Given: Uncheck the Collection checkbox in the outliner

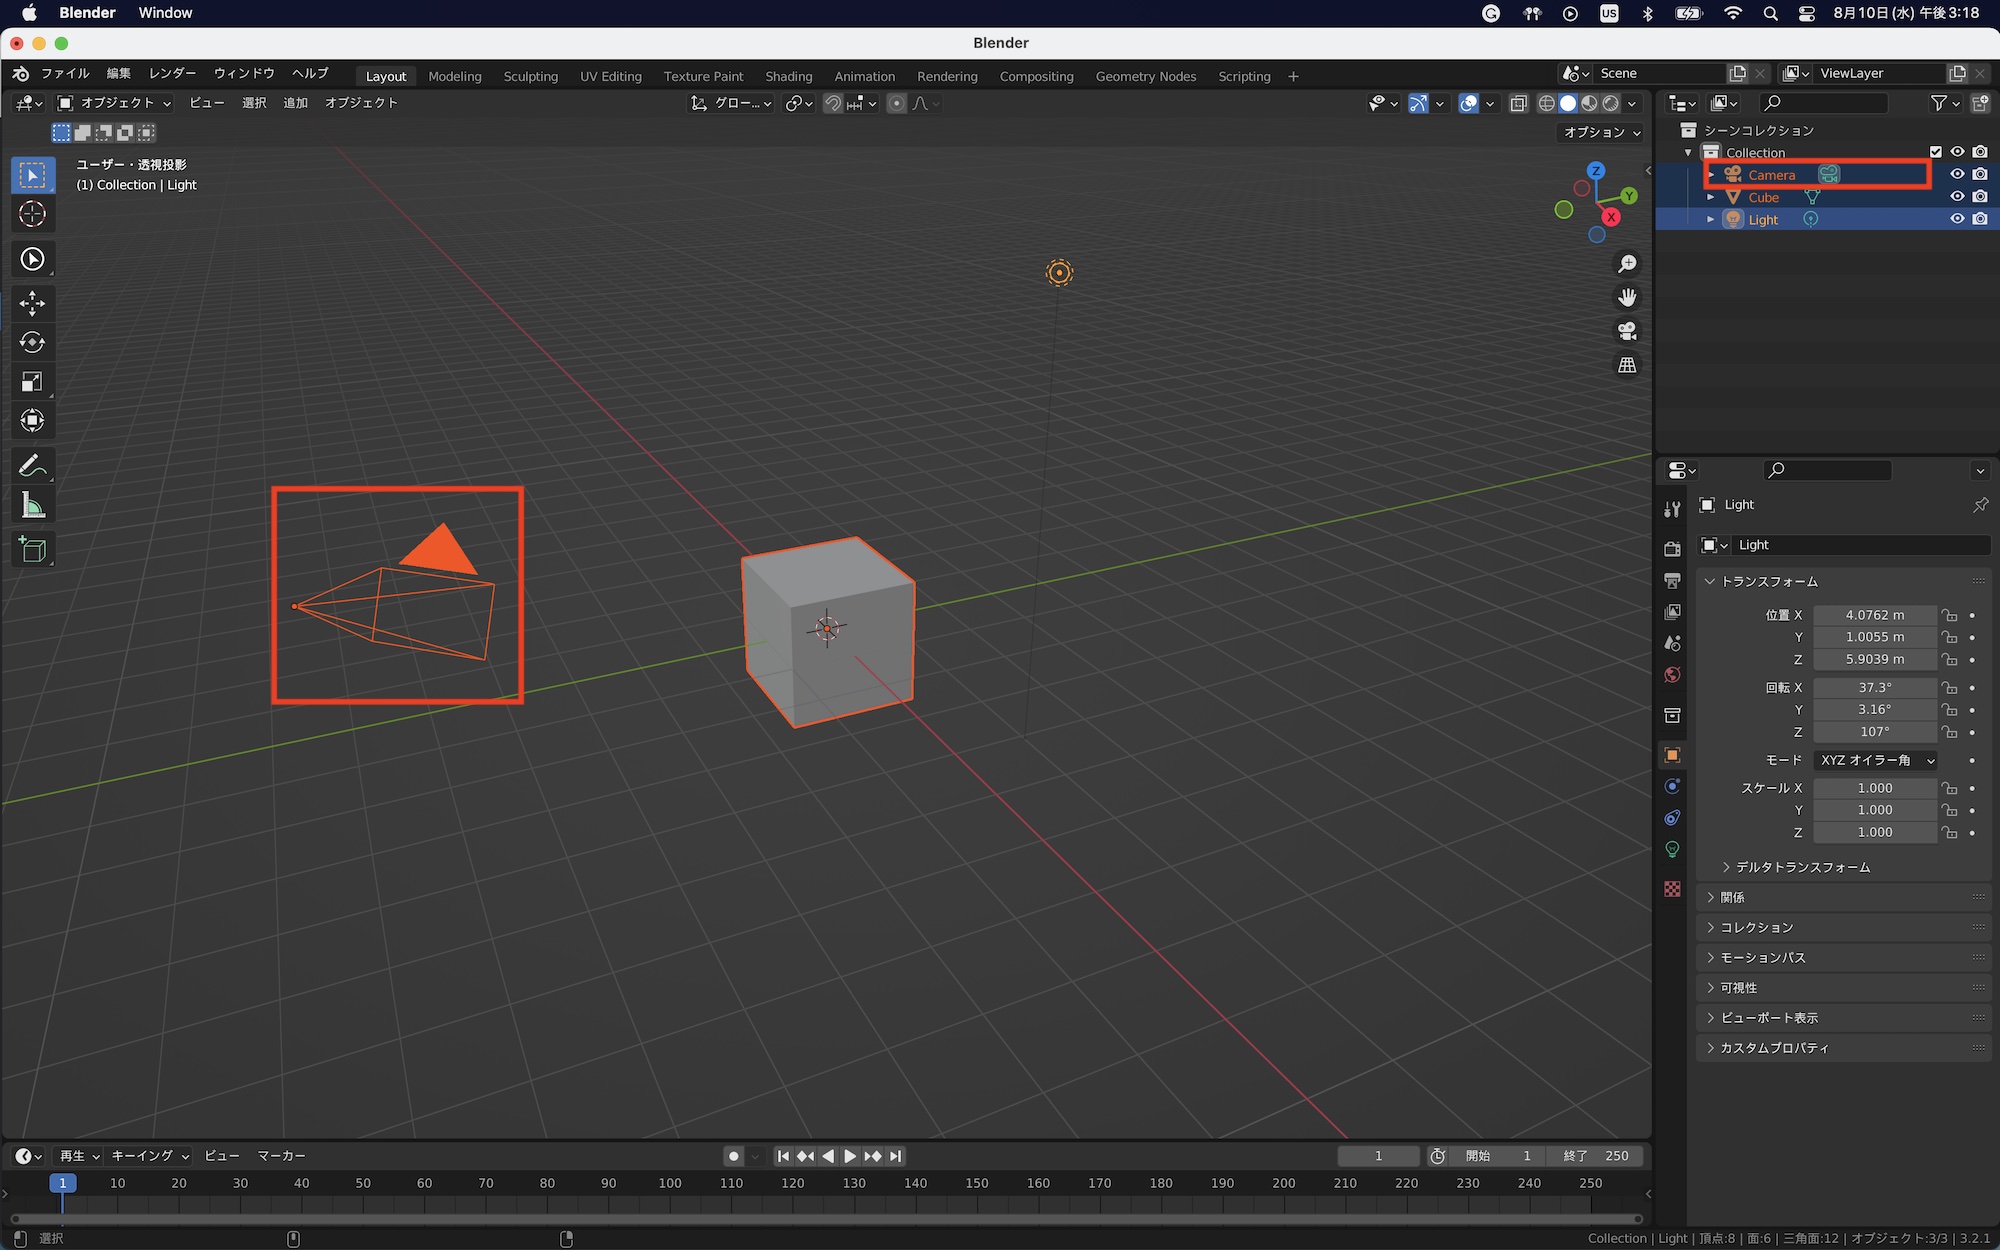Looking at the screenshot, I should (1938, 152).
